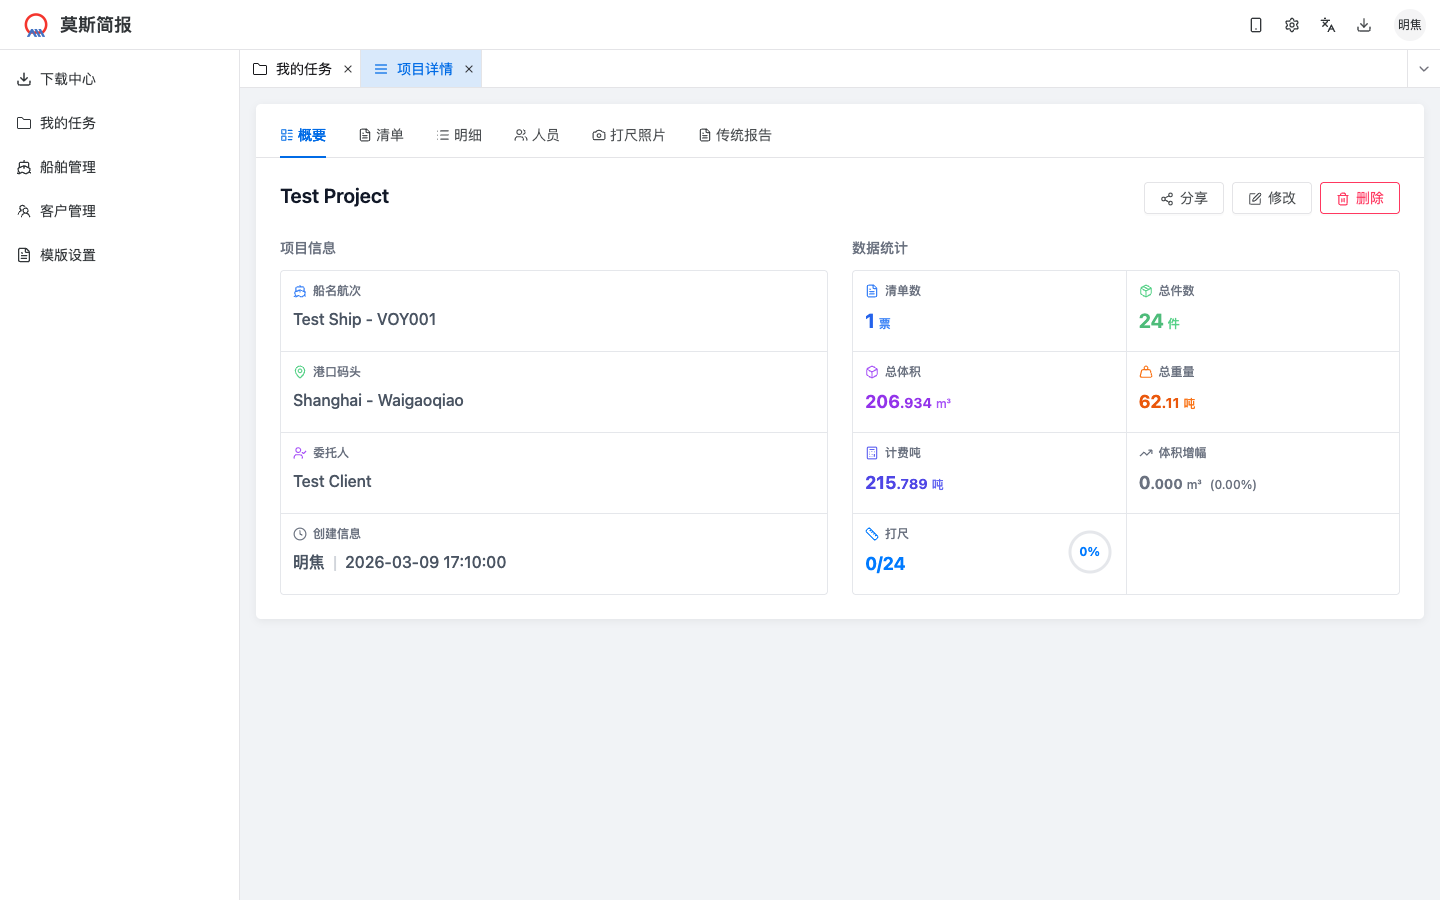Open the 人员 tab
1440x900 pixels.
537,135
